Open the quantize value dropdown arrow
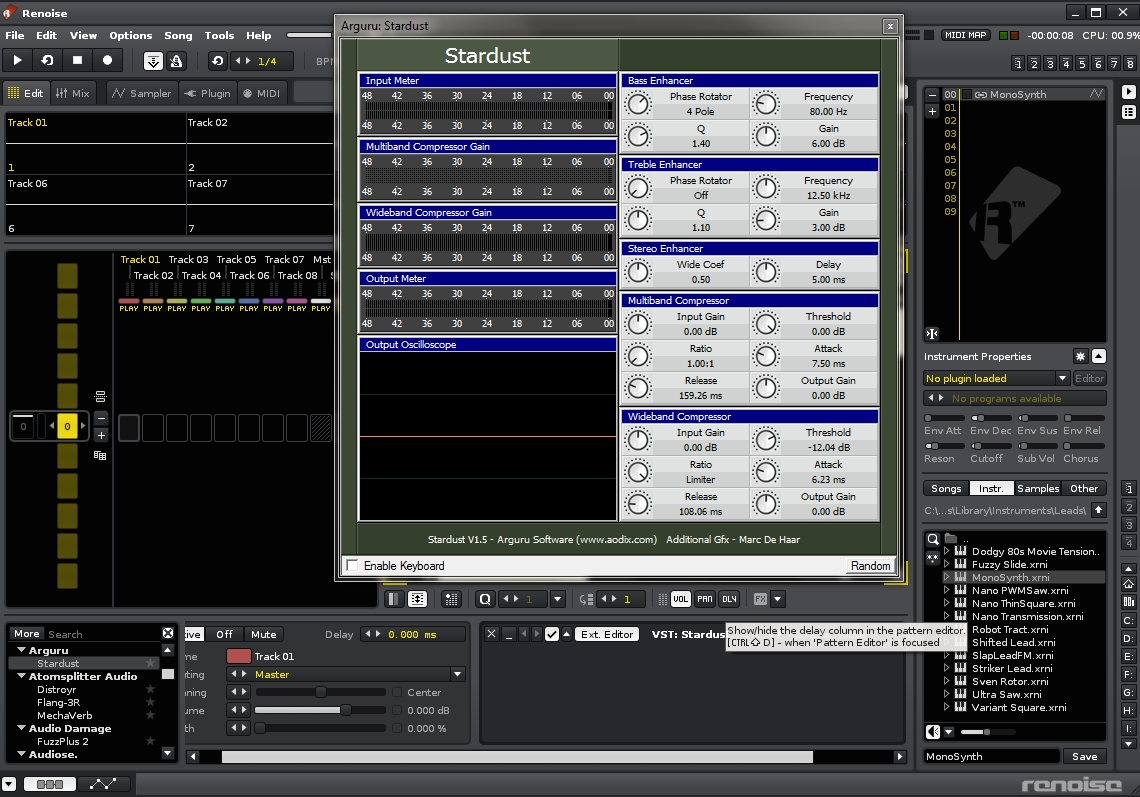The width and height of the screenshot is (1140, 797). (558, 599)
